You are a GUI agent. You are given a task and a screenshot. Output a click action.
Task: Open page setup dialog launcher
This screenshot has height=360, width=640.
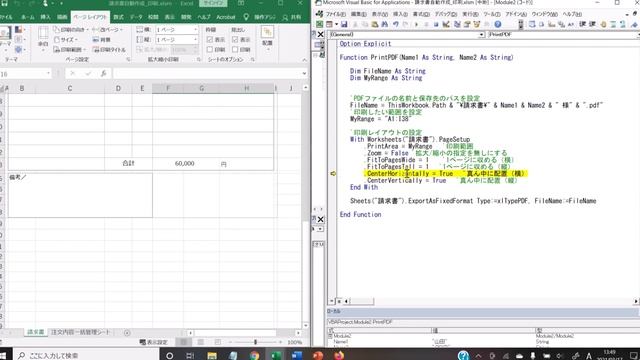(128, 60)
